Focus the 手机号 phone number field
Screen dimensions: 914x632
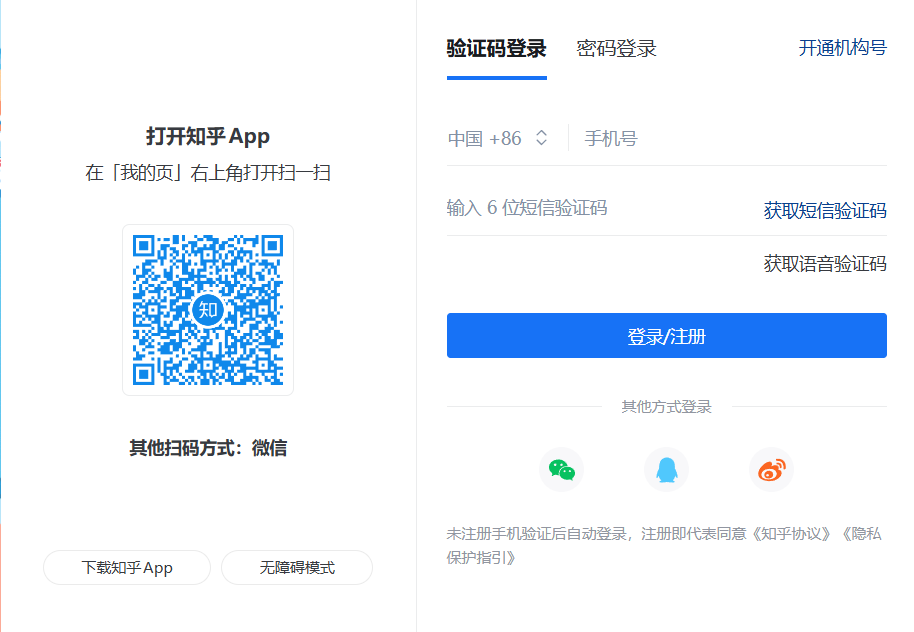tap(730, 138)
